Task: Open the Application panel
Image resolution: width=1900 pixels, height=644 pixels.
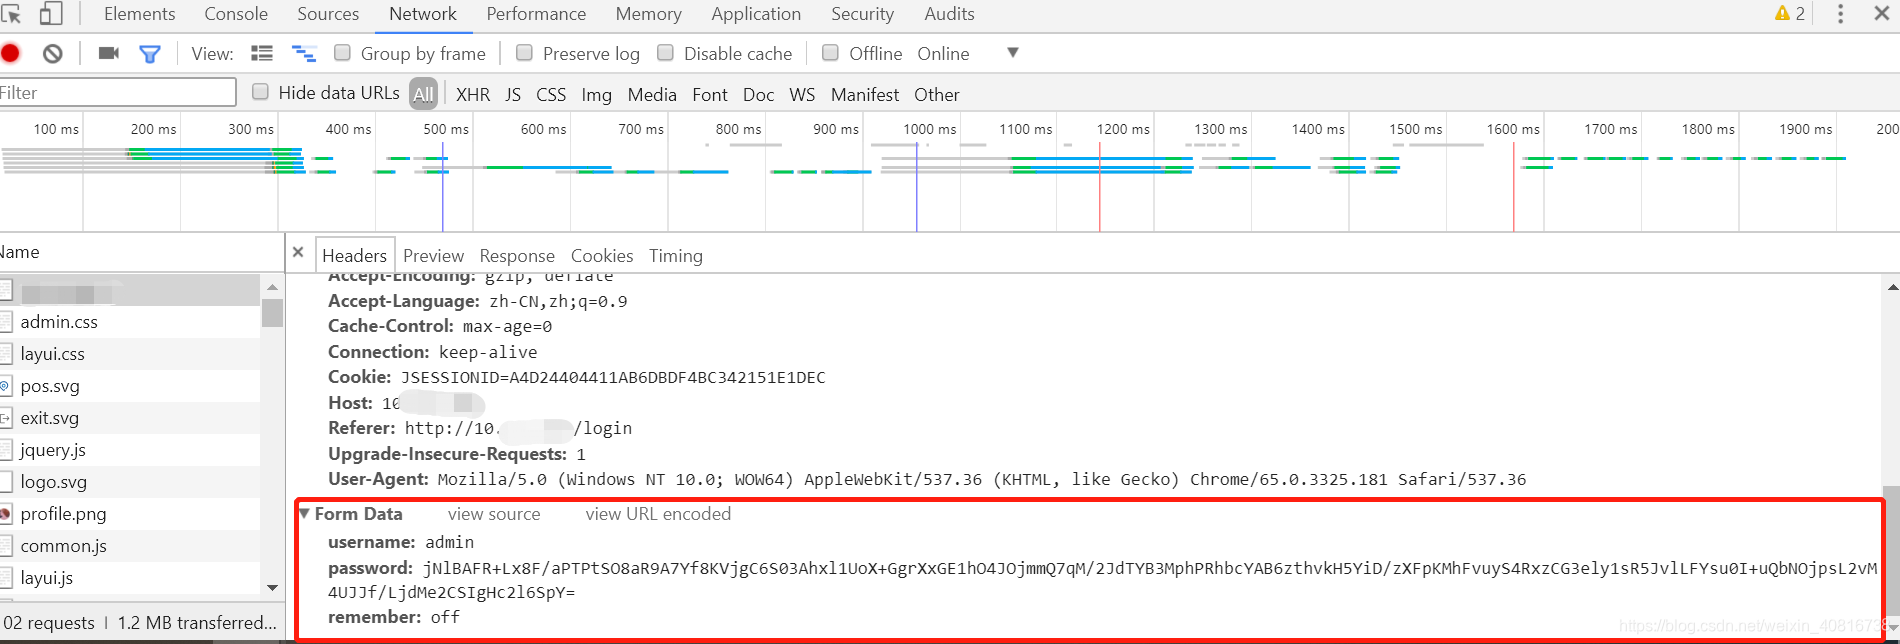Action: click(756, 14)
